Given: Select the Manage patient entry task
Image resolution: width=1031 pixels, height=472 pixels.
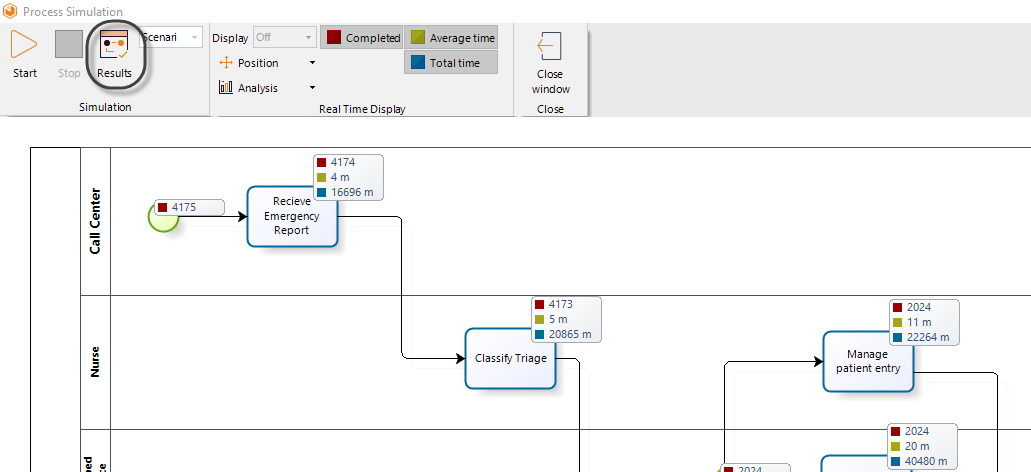Looking at the screenshot, I should pos(868,362).
